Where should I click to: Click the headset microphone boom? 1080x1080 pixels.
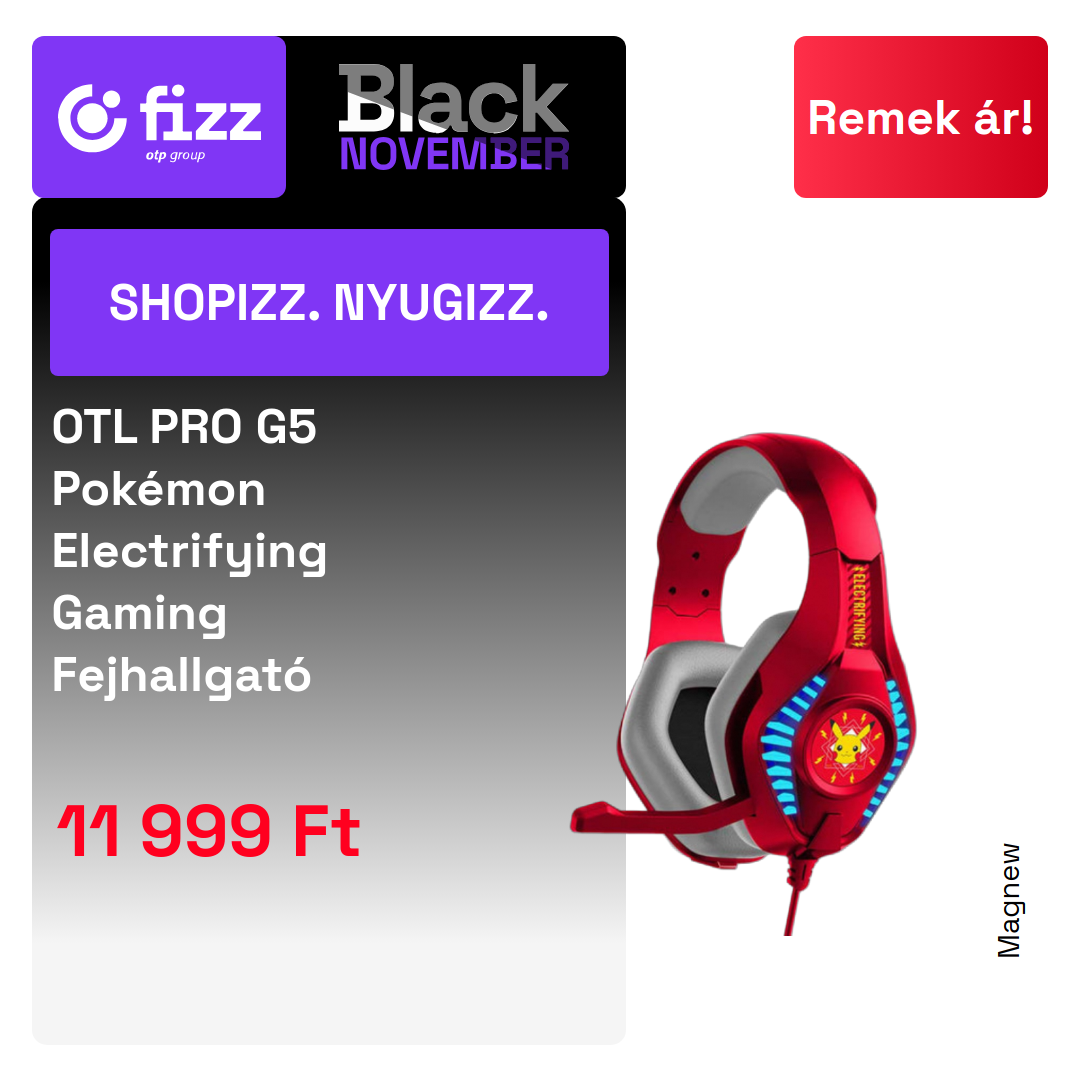654,816
